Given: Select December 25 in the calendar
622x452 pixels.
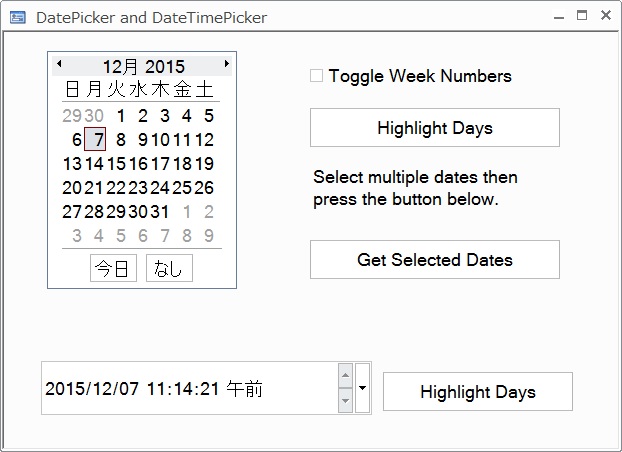Looking at the screenshot, I should [x=182, y=188].
